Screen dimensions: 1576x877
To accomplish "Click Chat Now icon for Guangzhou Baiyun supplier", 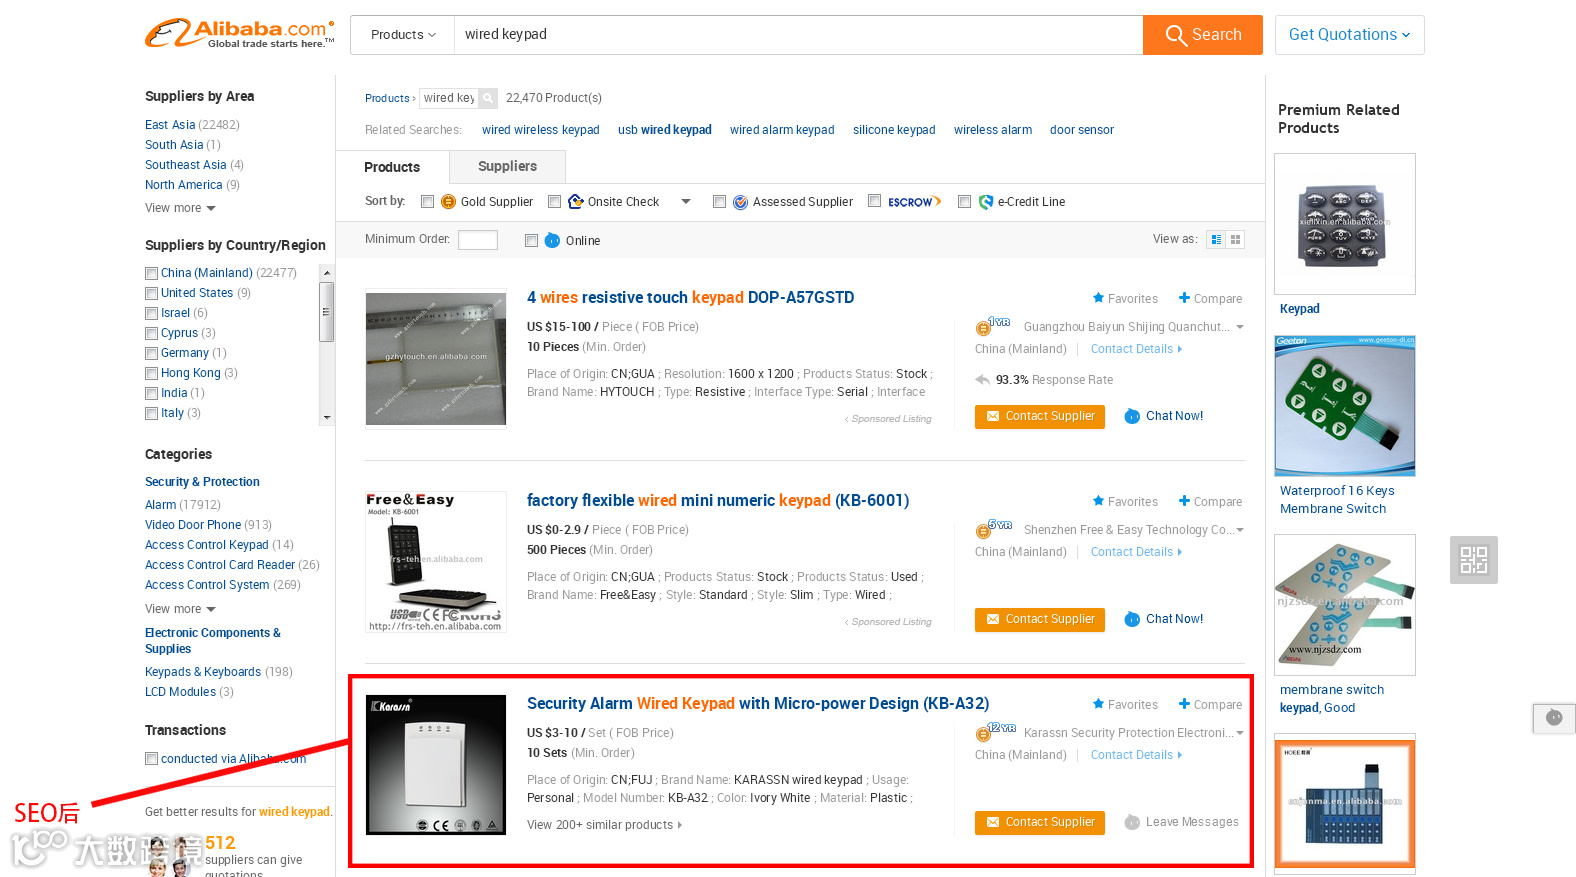I will tap(1132, 416).
